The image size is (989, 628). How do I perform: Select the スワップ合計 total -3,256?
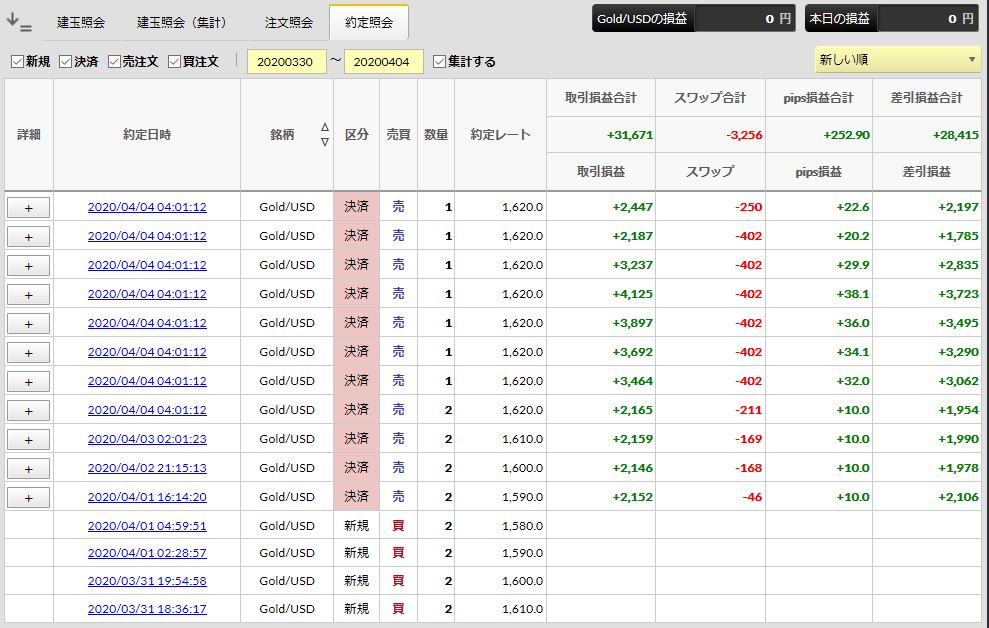pyautogui.click(x=744, y=135)
